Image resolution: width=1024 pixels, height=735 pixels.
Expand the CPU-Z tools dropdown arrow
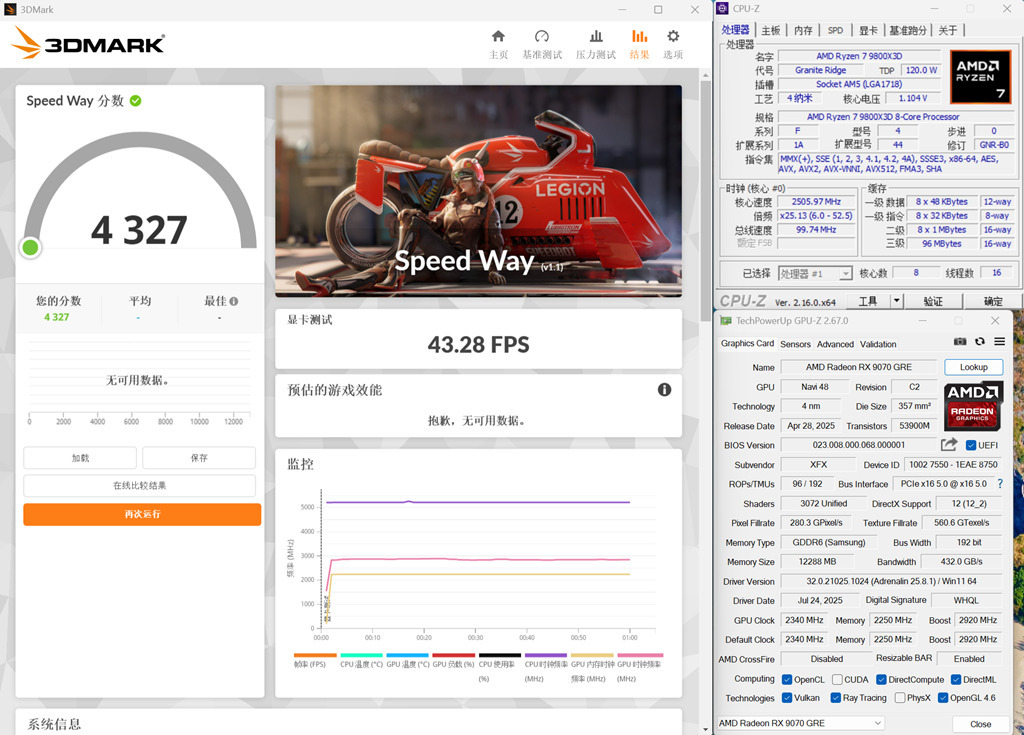(x=896, y=301)
